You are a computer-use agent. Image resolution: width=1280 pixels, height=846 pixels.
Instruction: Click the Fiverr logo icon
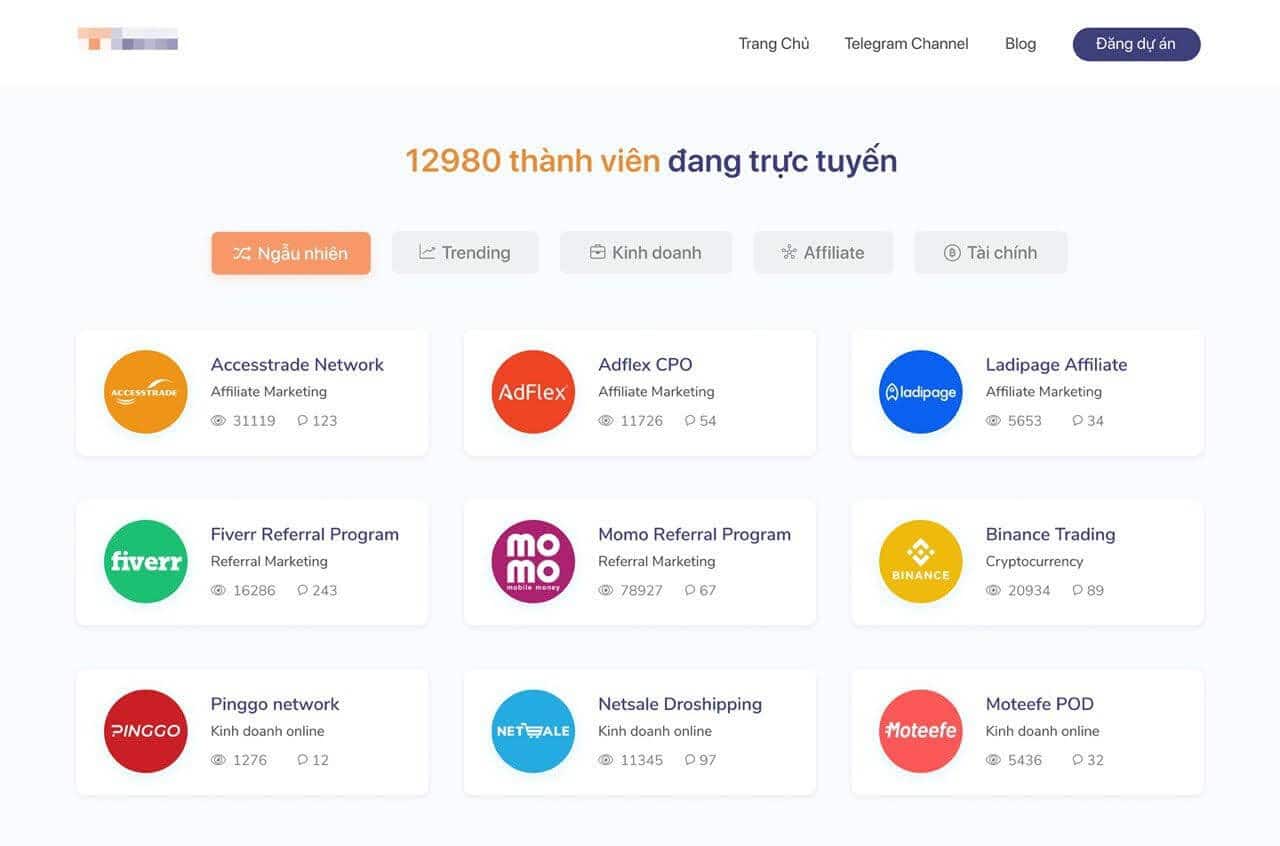[146, 562]
